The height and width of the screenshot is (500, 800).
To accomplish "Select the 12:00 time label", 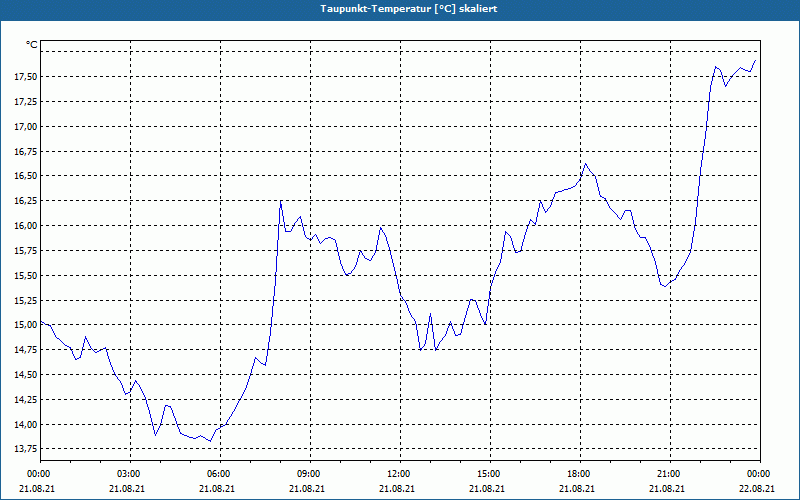I will [x=398, y=474].
